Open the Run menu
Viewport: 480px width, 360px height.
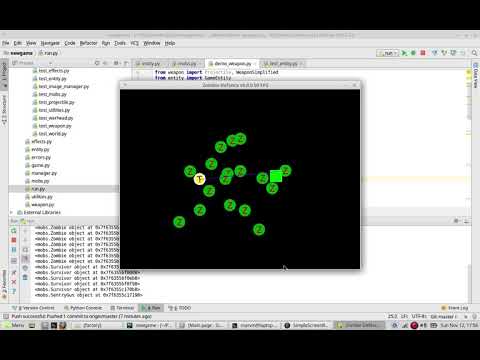(106, 43)
